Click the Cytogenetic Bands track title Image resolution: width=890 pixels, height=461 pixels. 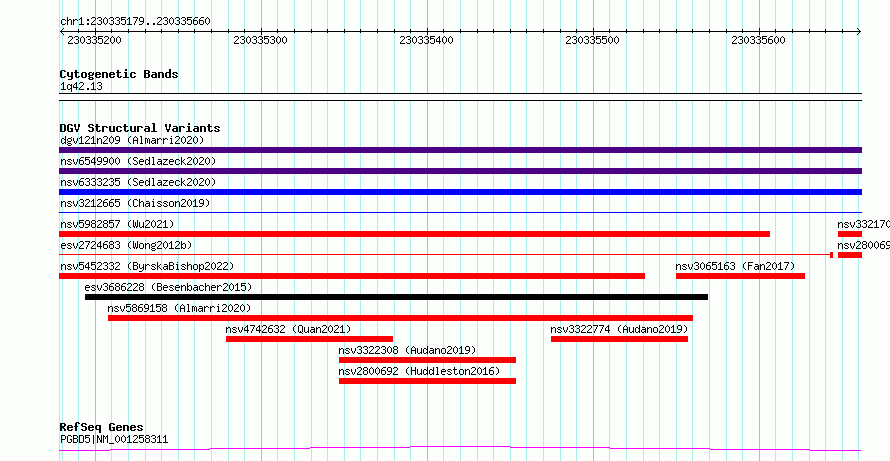pos(119,74)
